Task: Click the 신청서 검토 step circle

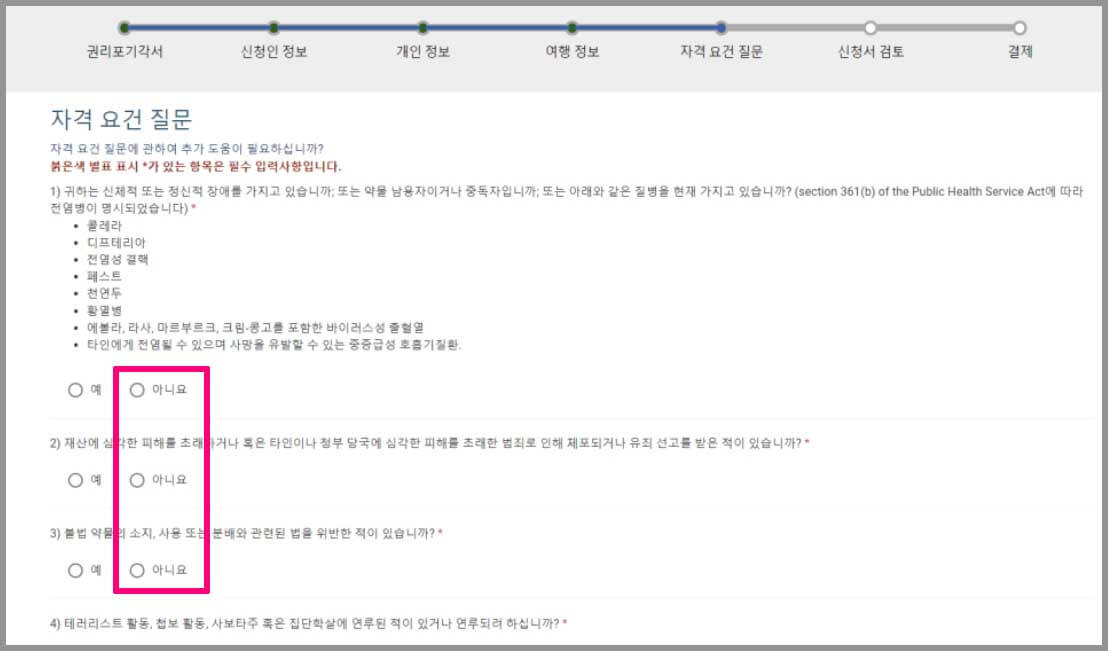Action: (868, 29)
